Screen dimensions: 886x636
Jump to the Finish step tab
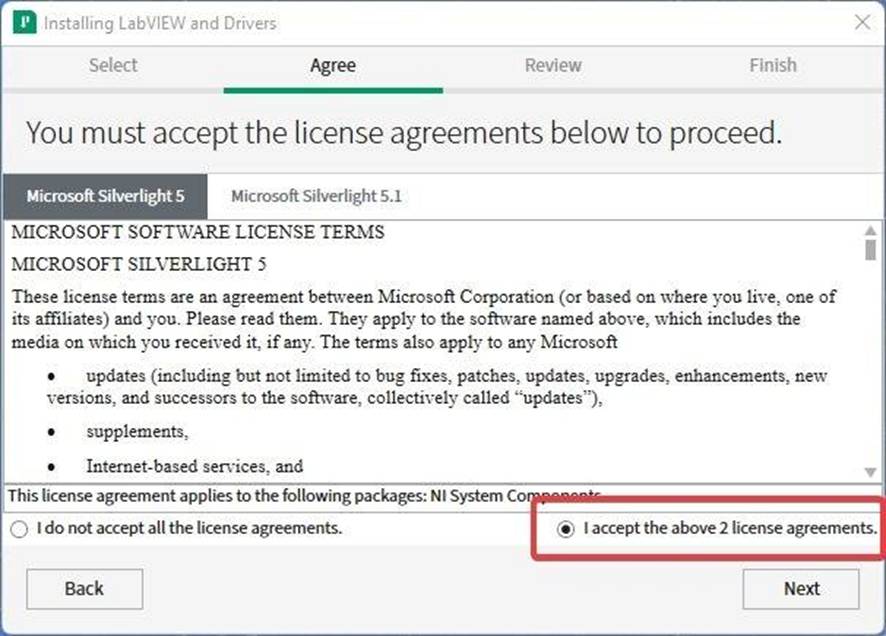(772, 65)
